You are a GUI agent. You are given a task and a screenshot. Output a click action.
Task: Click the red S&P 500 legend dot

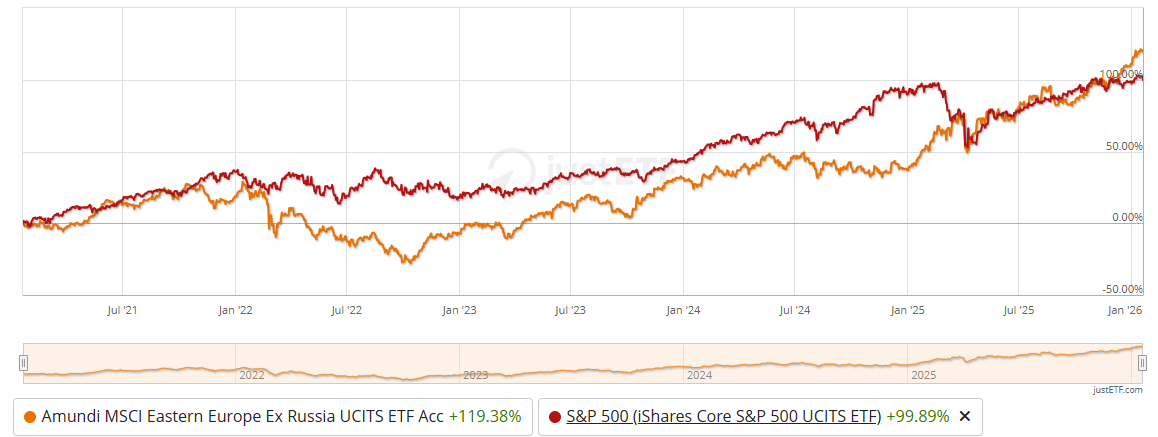[x=553, y=416]
